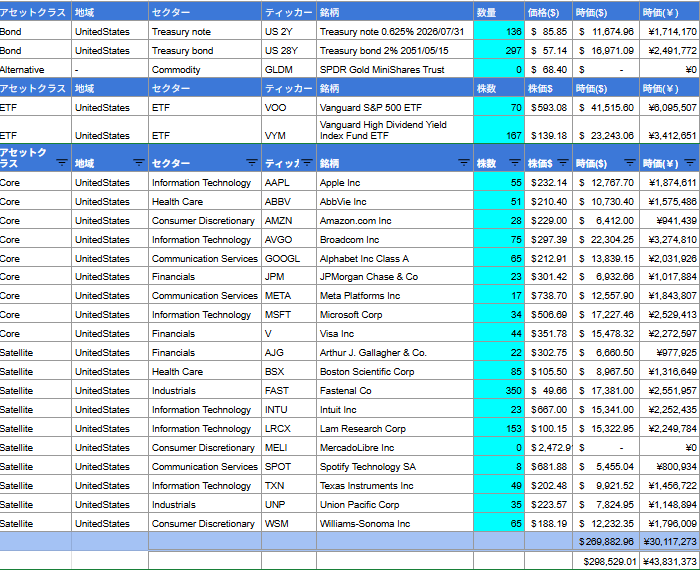Screen dimensions: 700x570
Task: Select the AAPL ticker cell
Action: point(289,183)
